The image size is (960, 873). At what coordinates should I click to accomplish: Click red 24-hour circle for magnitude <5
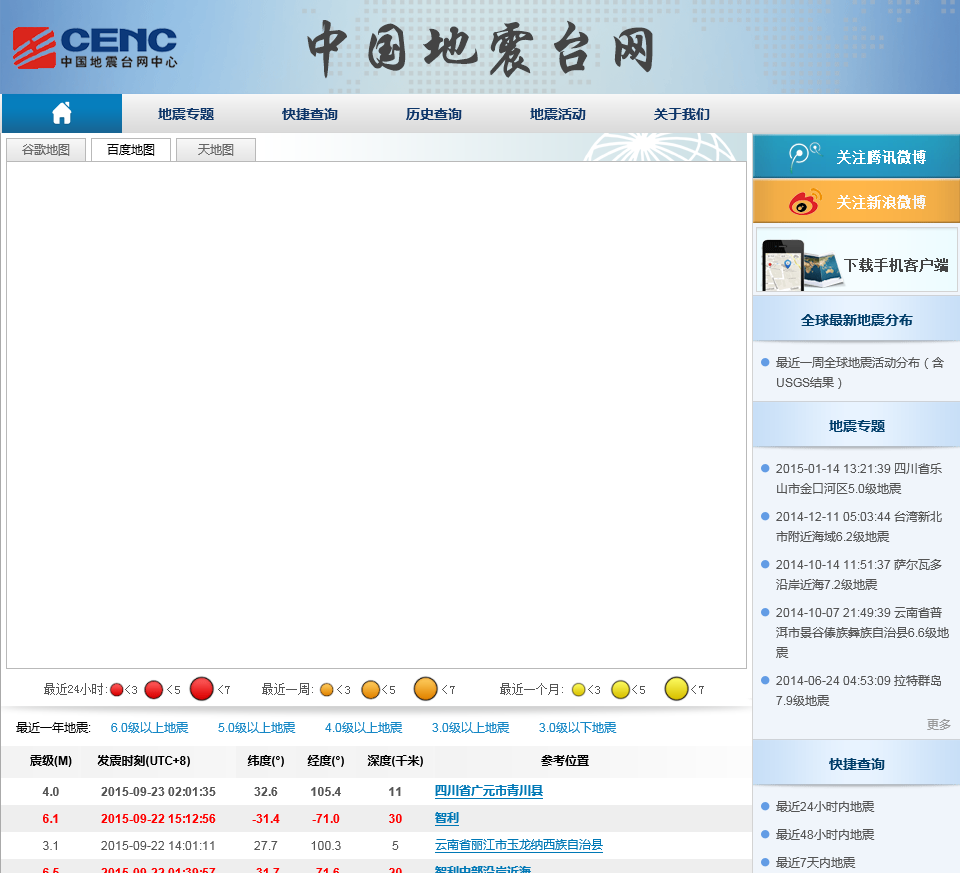154,689
